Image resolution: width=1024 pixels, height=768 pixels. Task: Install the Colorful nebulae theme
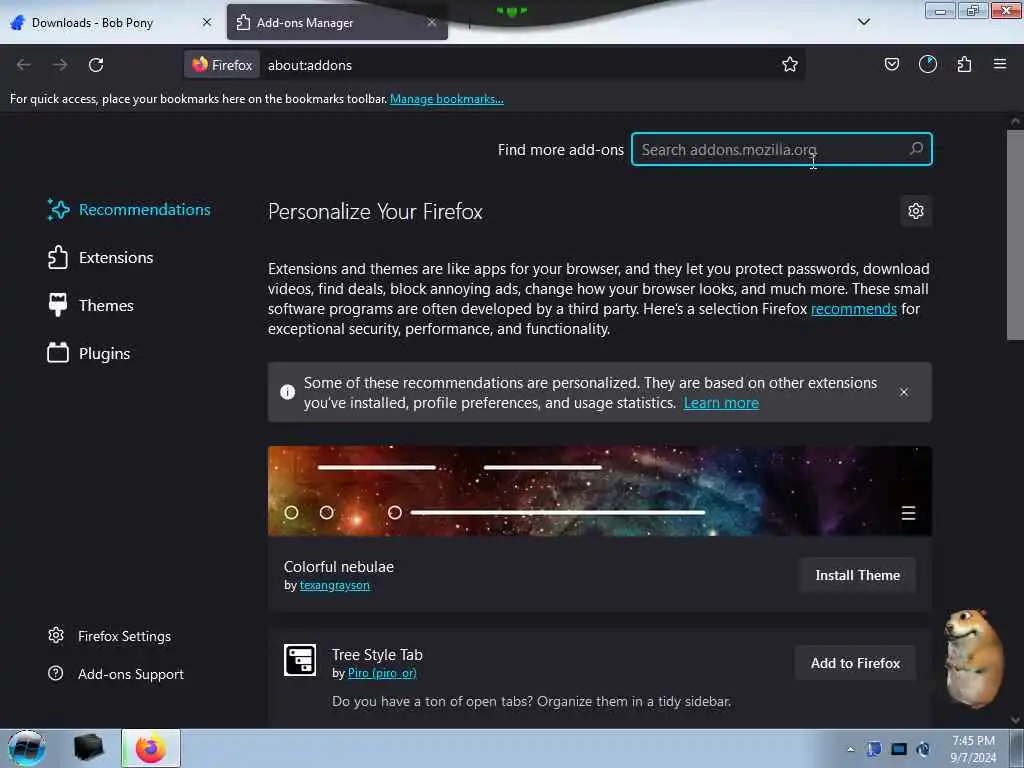(857, 575)
